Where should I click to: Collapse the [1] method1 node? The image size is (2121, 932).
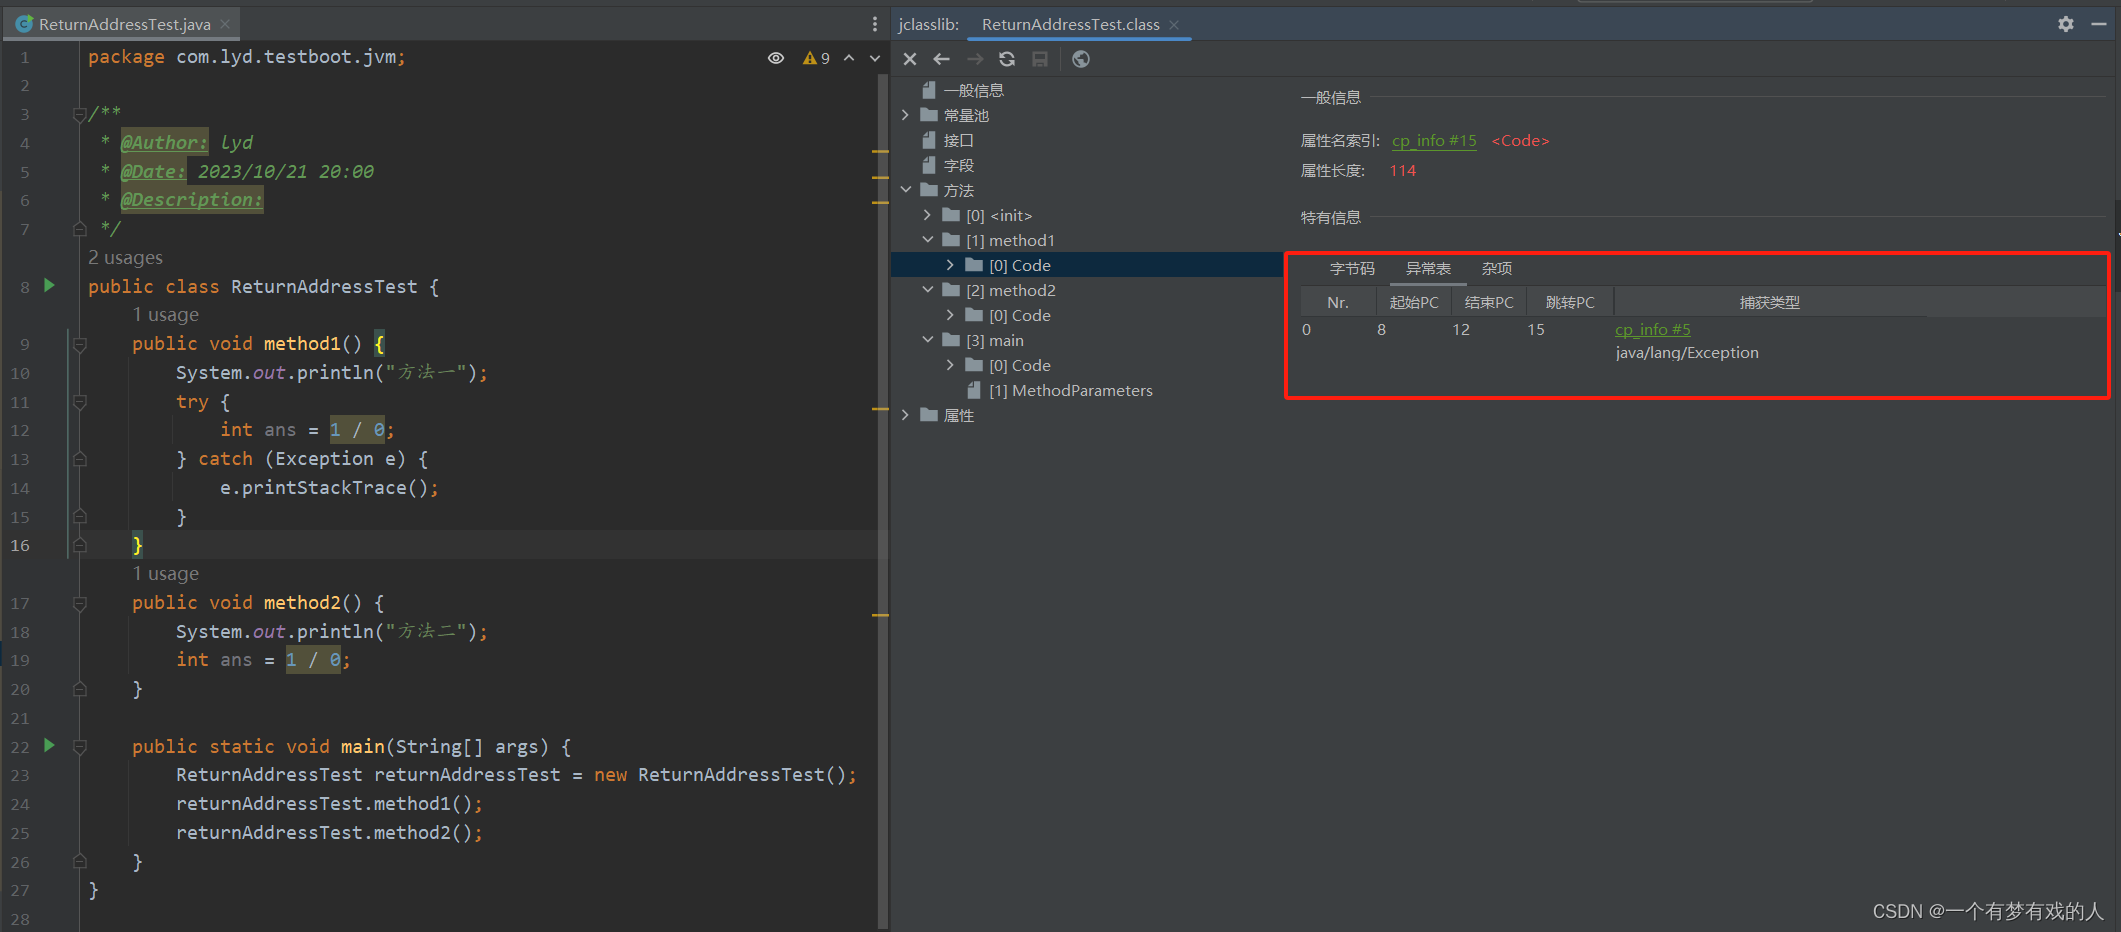coord(928,240)
